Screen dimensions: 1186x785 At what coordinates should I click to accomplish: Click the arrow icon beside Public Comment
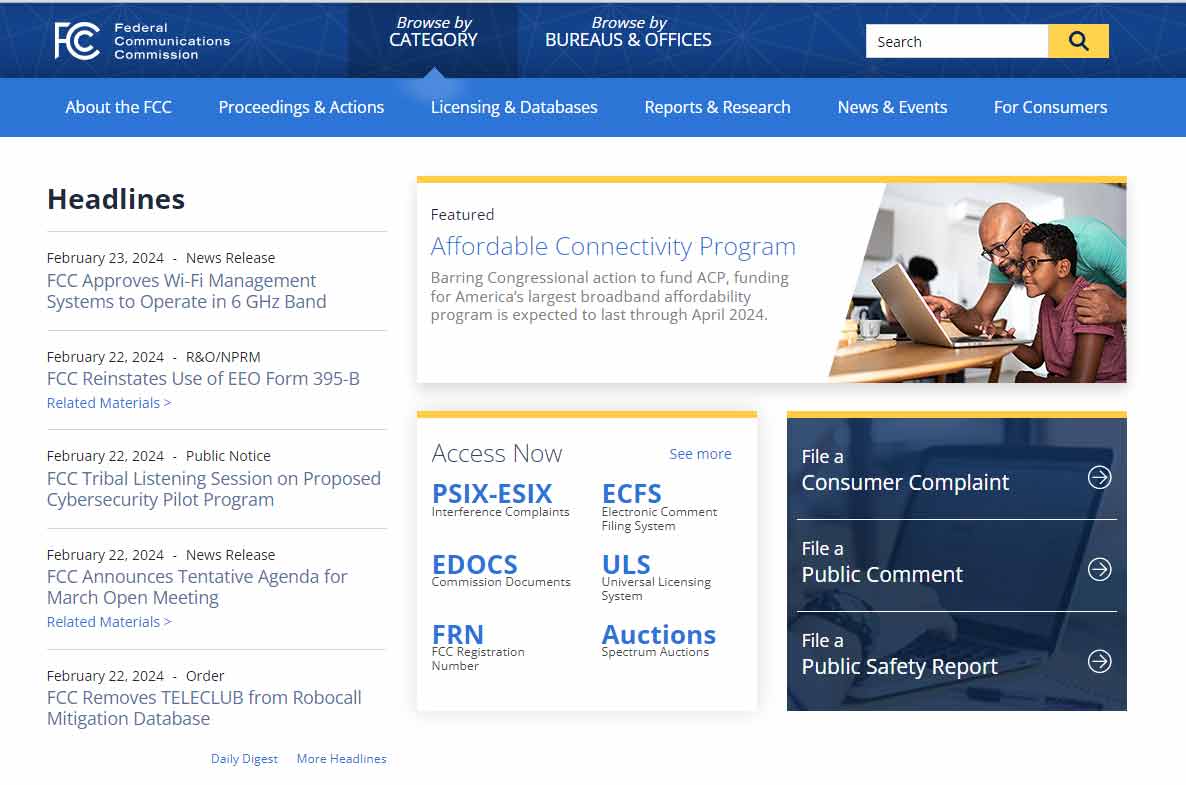point(1099,569)
